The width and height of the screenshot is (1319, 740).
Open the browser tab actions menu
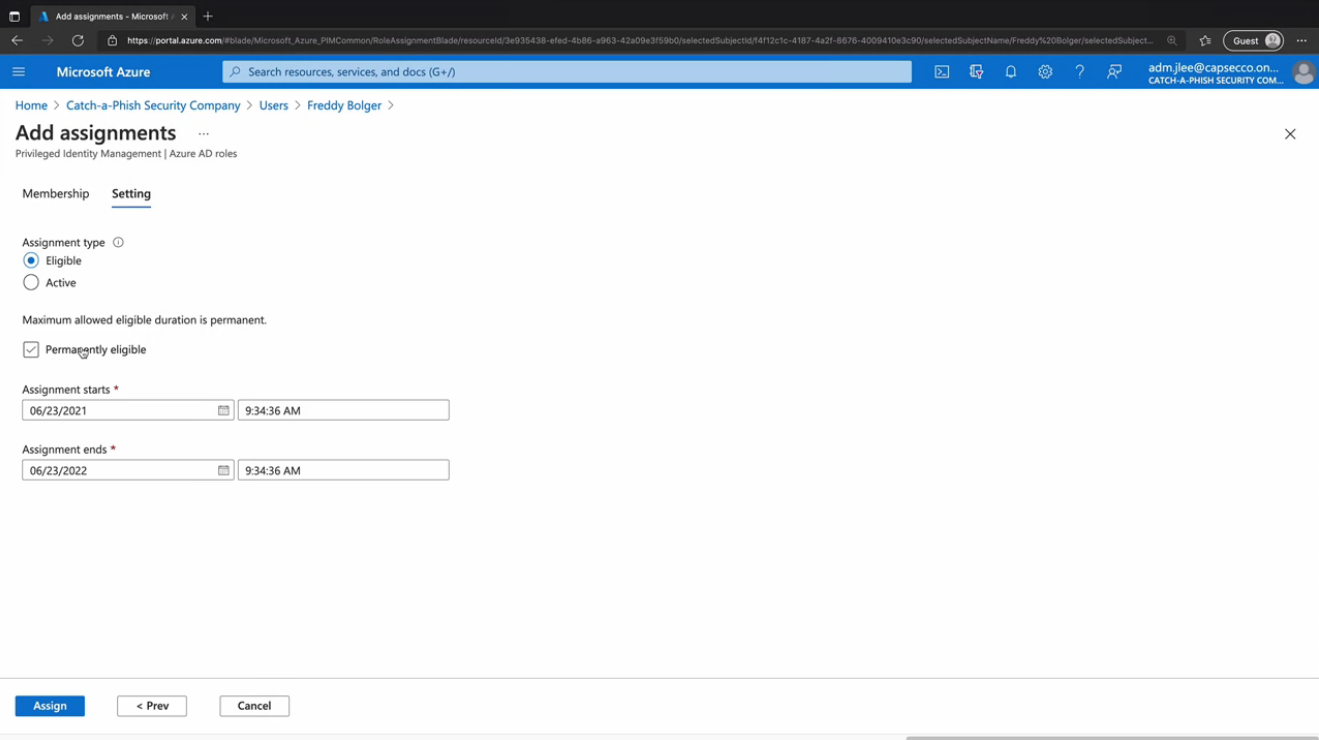[x=14, y=17]
